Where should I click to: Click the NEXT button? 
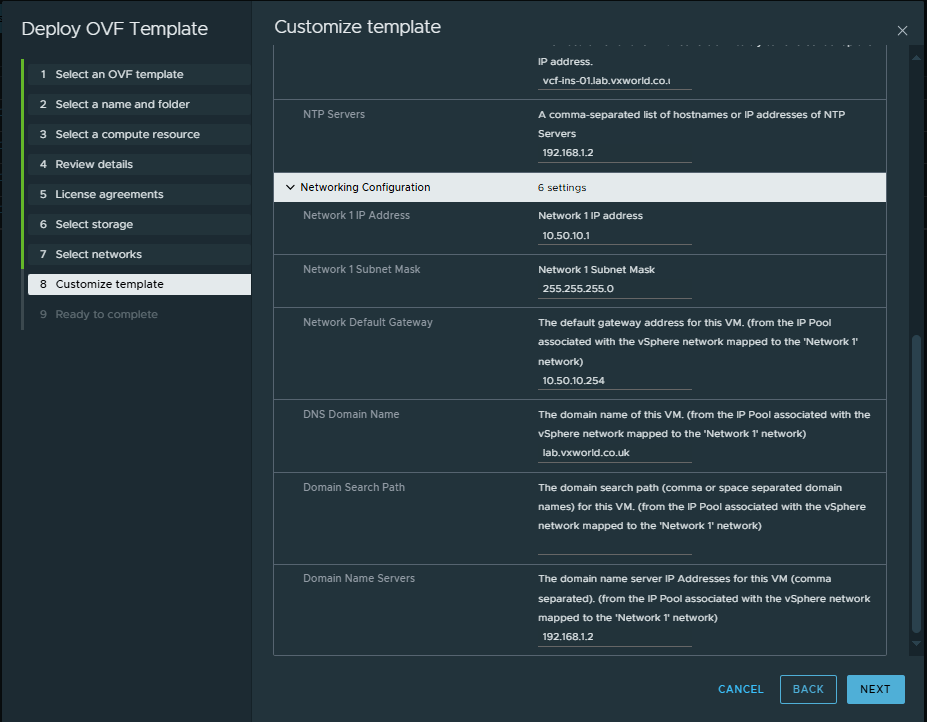coord(875,689)
